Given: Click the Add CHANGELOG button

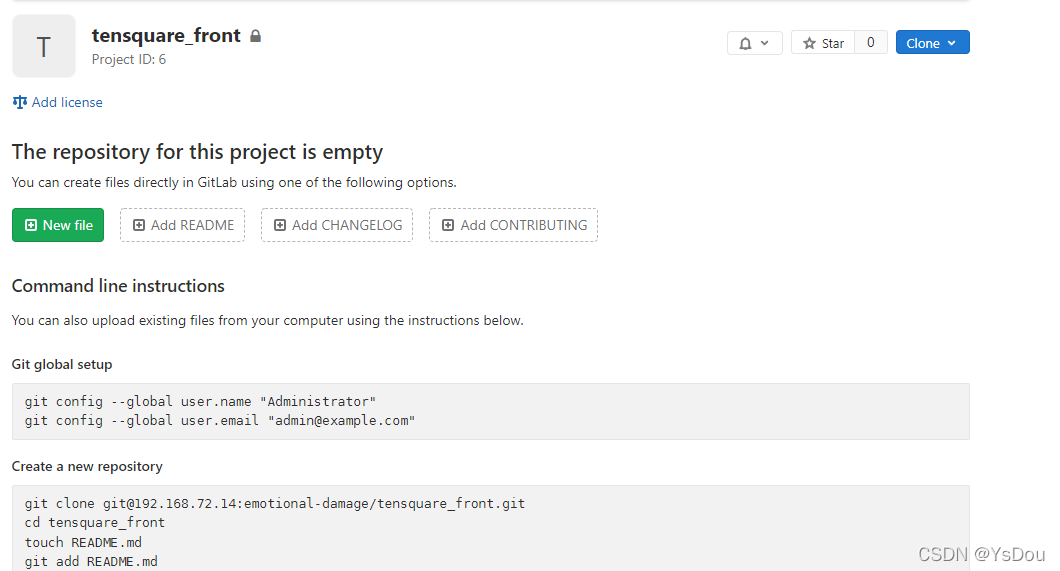Looking at the screenshot, I should point(338,225).
